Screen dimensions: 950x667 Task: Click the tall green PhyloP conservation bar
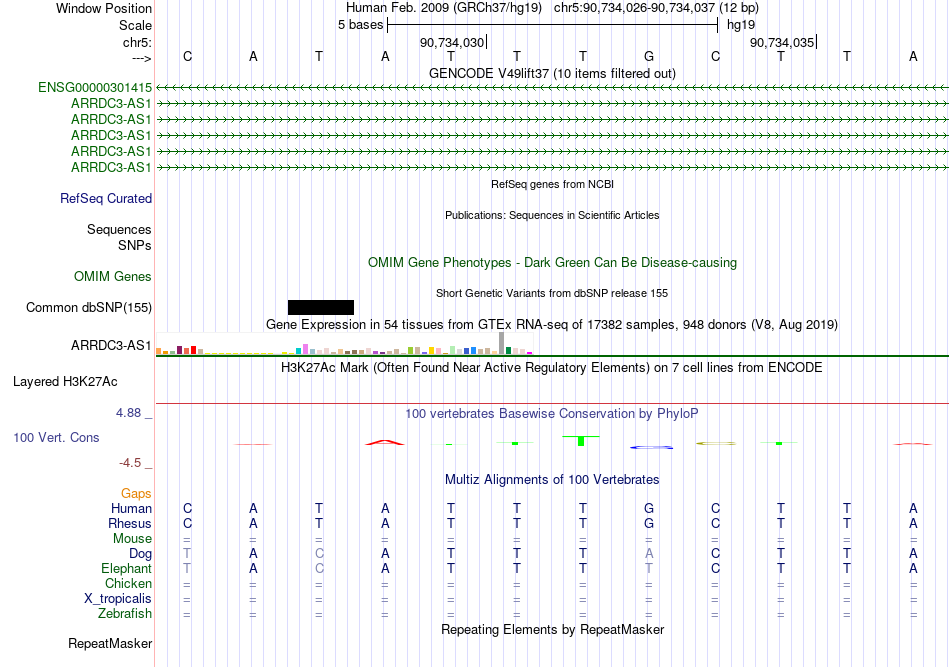pyautogui.click(x=581, y=440)
